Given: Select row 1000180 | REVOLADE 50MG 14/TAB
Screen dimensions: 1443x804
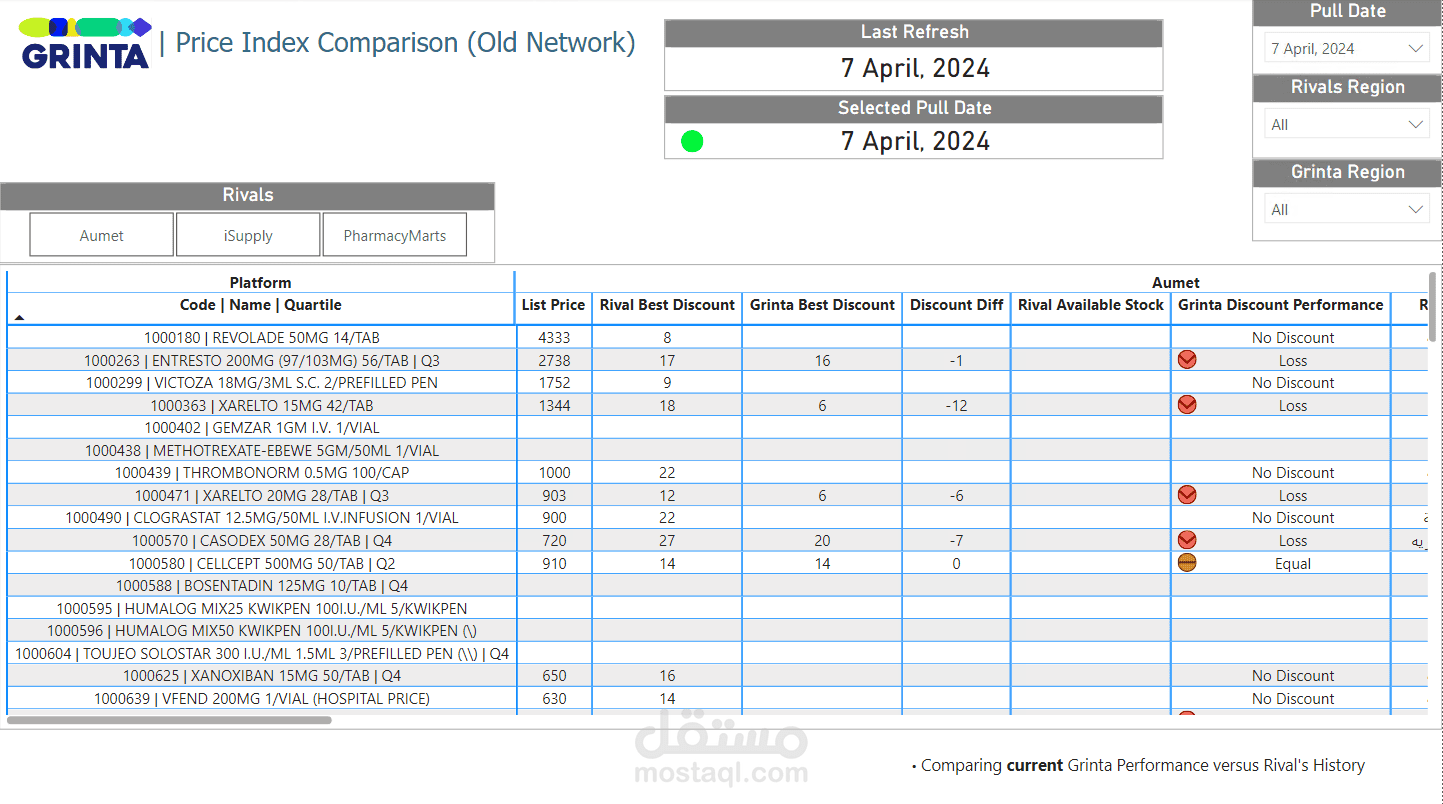Looking at the screenshot, I should pos(262,338).
